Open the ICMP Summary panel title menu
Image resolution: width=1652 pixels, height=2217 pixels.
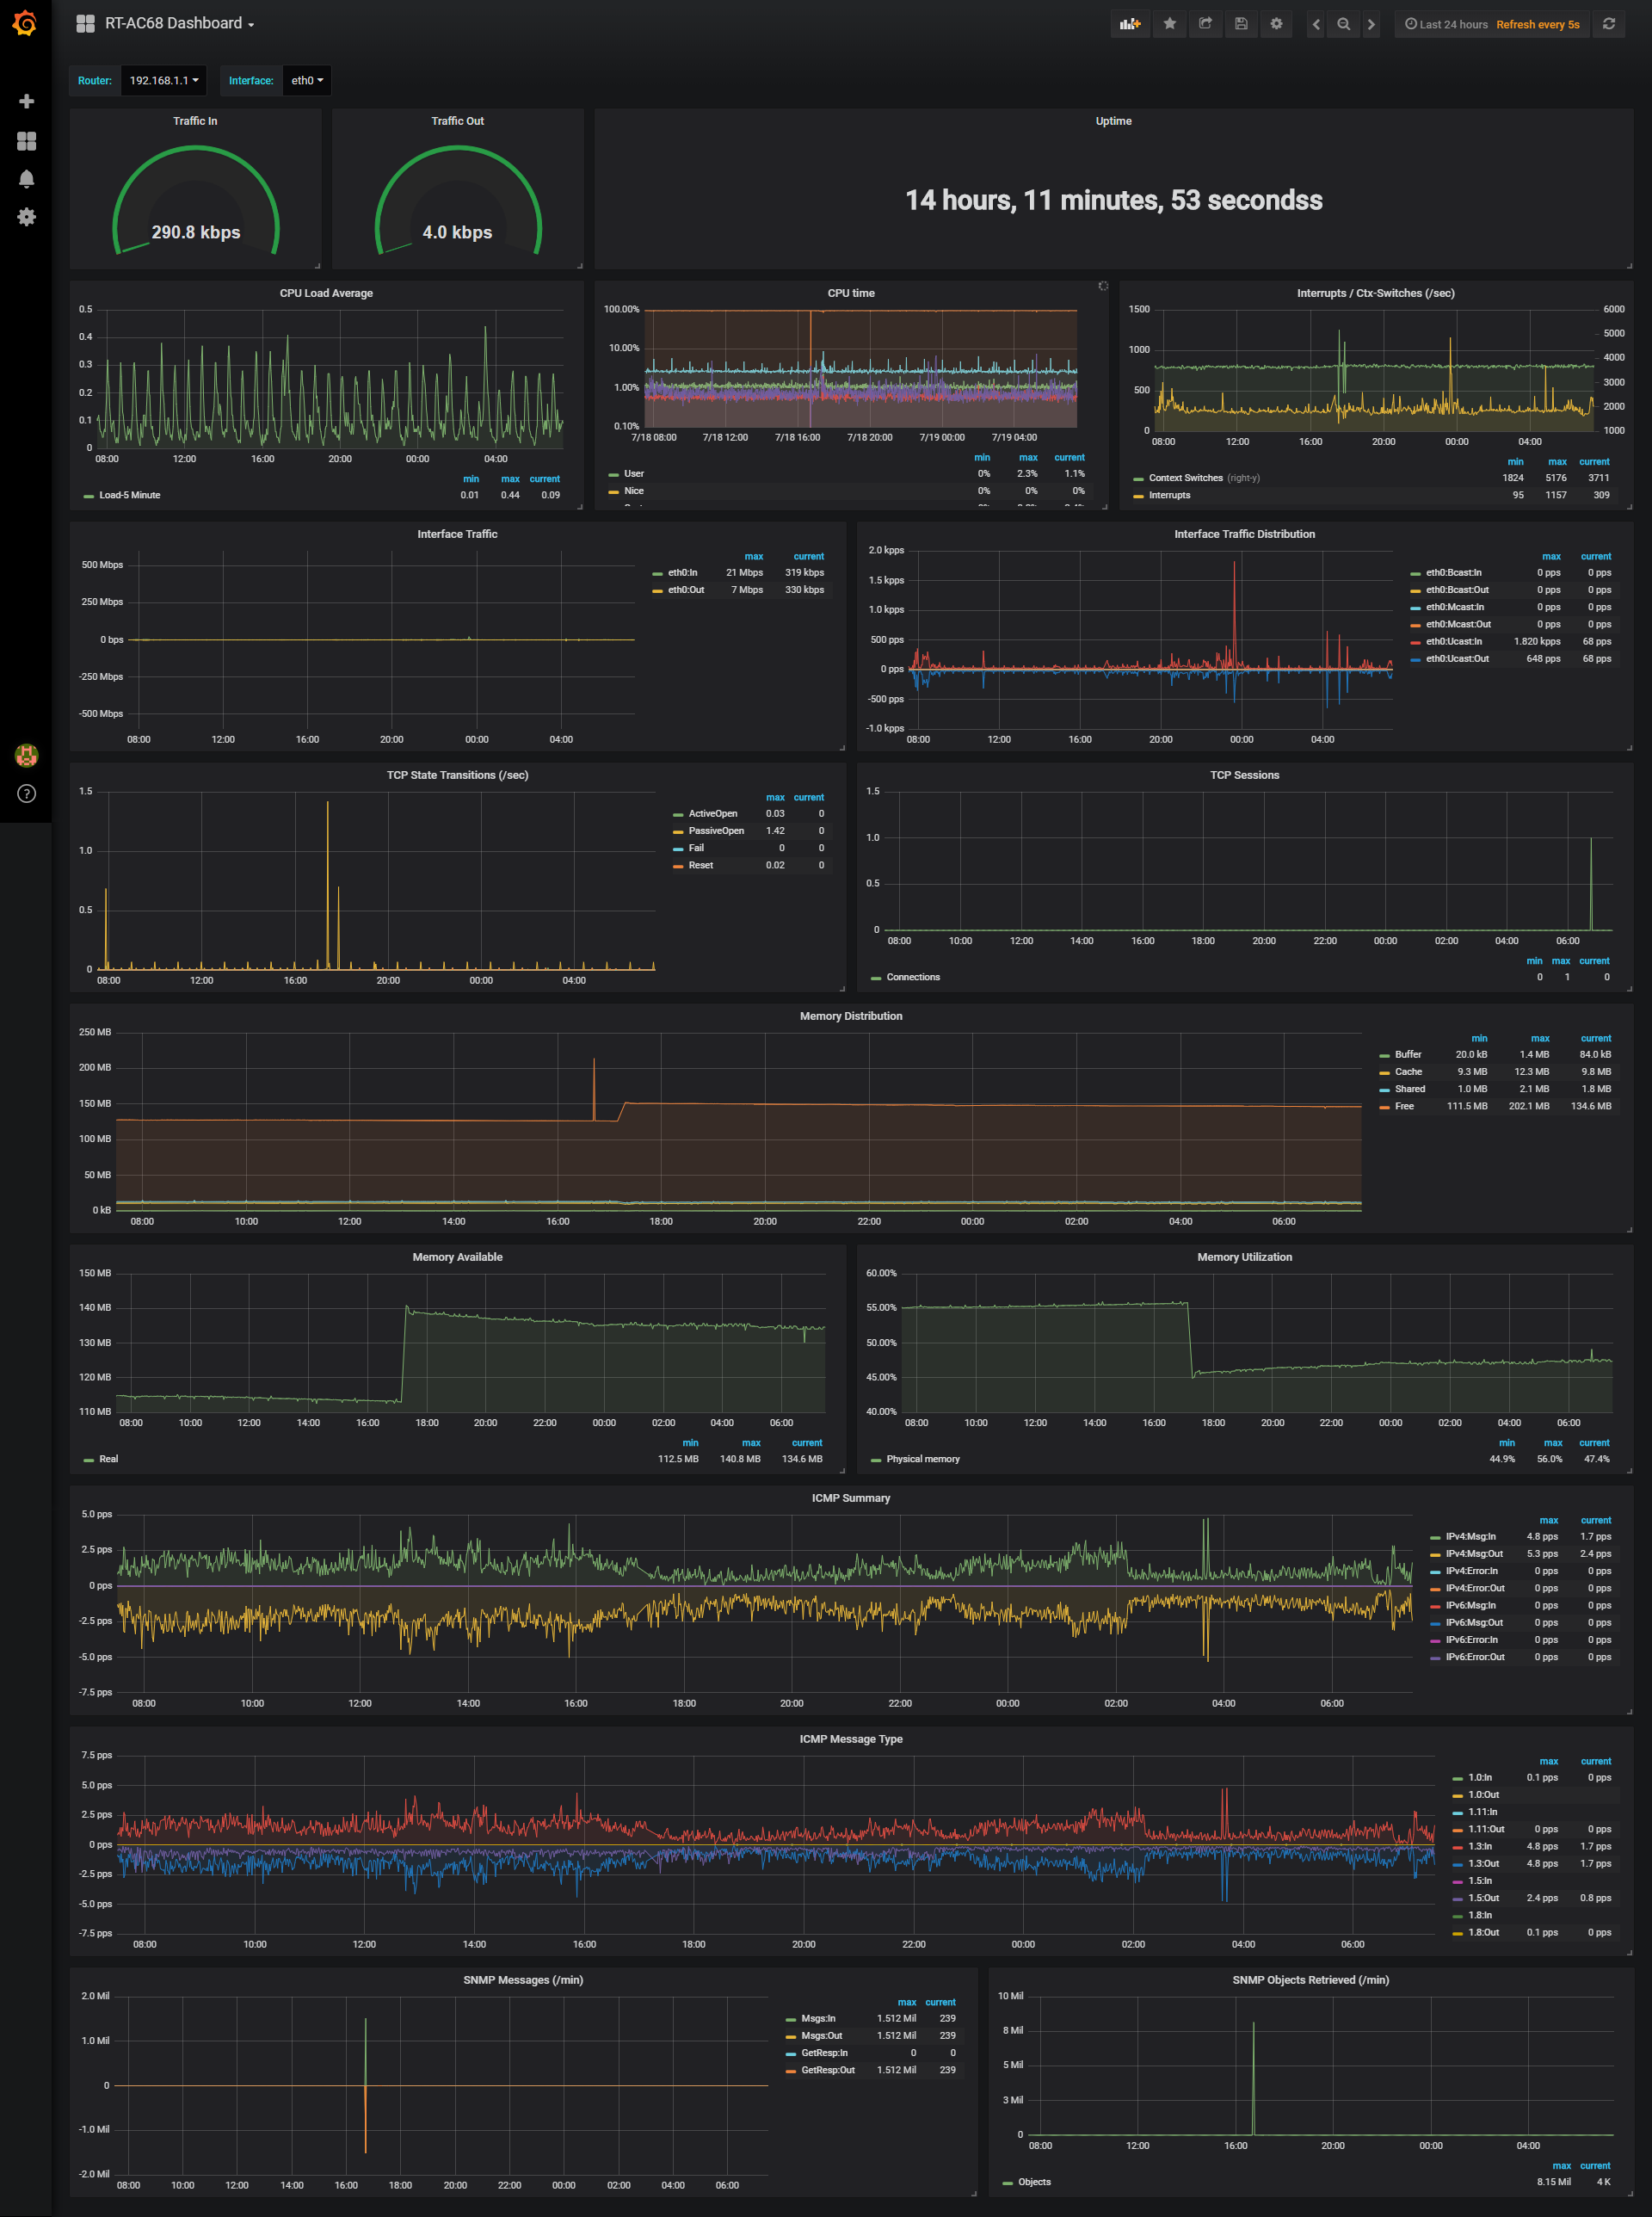(850, 1498)
